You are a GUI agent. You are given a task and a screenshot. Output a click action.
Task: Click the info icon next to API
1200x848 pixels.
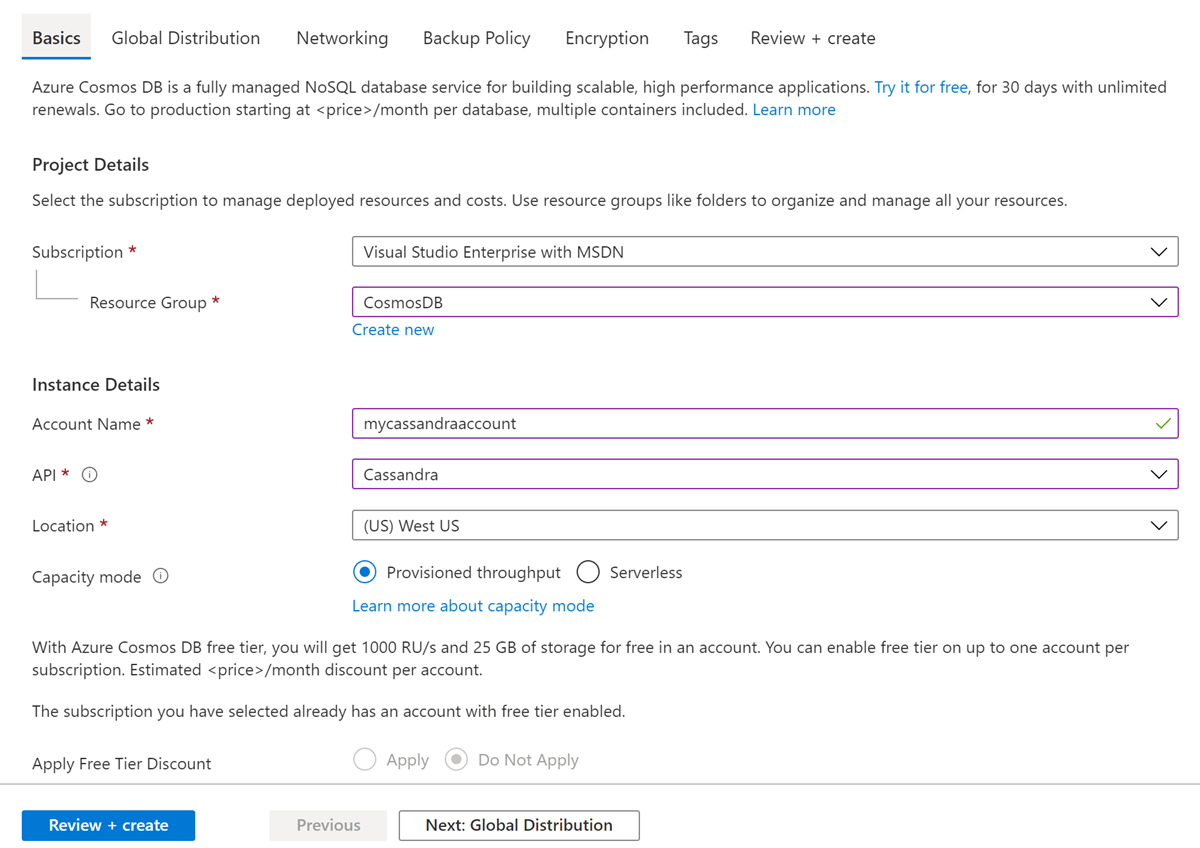click(x=89, y=474)
